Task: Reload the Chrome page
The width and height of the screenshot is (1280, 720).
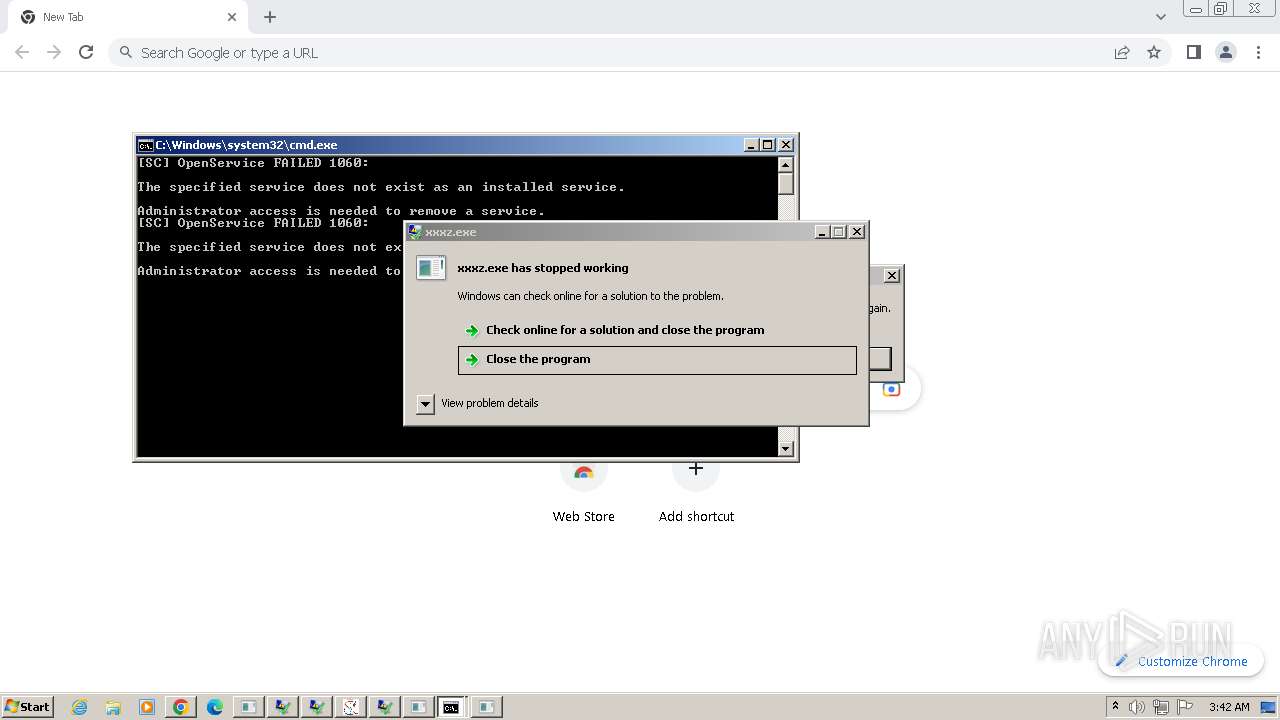Action: pyautogui.click(x=86, y=53)
